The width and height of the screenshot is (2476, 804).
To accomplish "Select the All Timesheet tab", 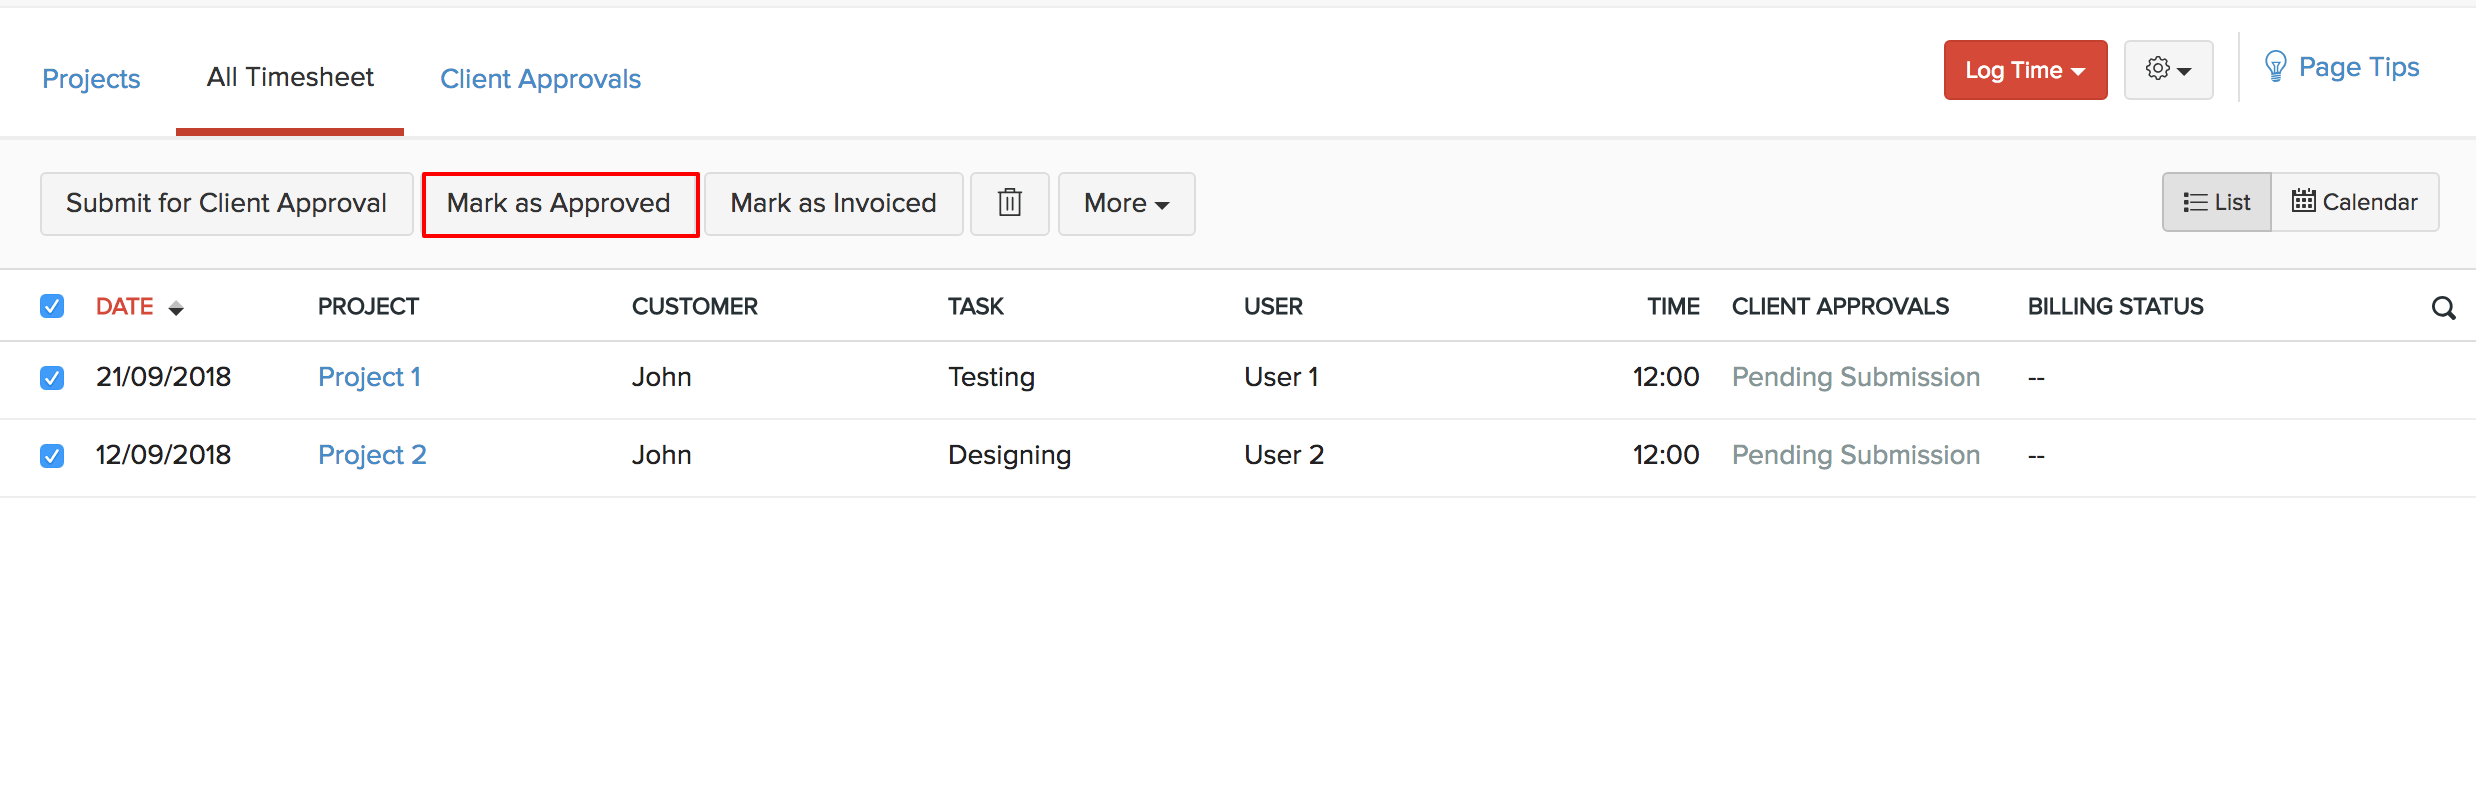I will tap(290, 77).
